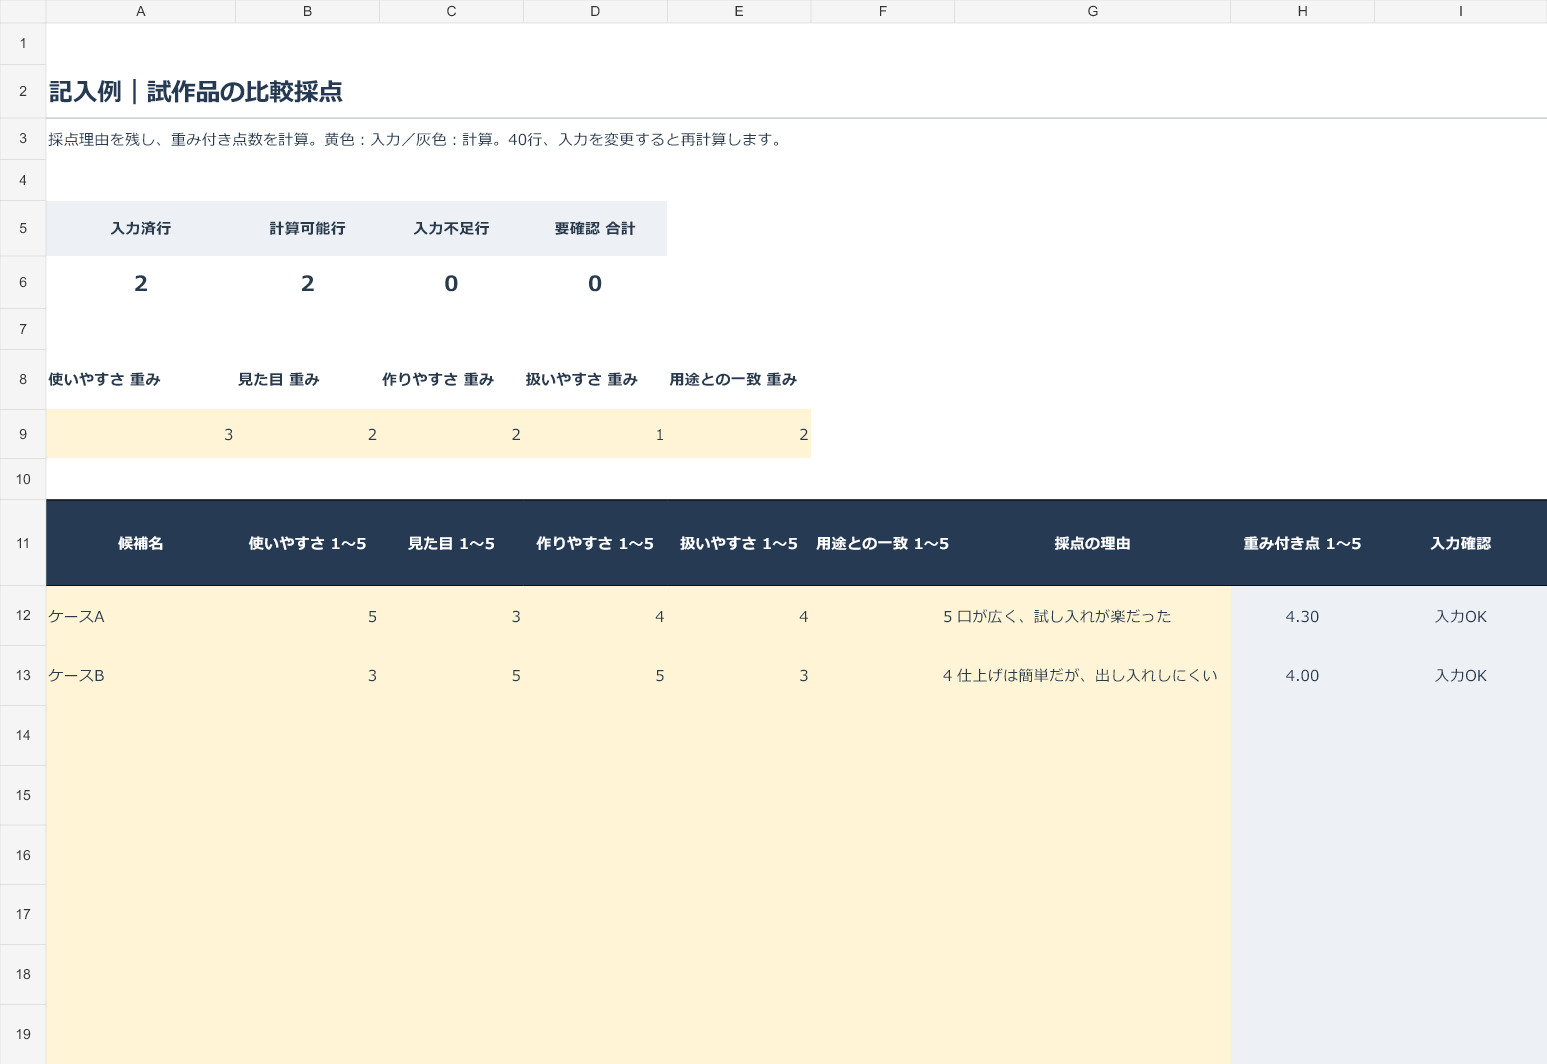Select the "入力済行" summary header cell
The image size is (1547, 1064).
click(141, 228)
